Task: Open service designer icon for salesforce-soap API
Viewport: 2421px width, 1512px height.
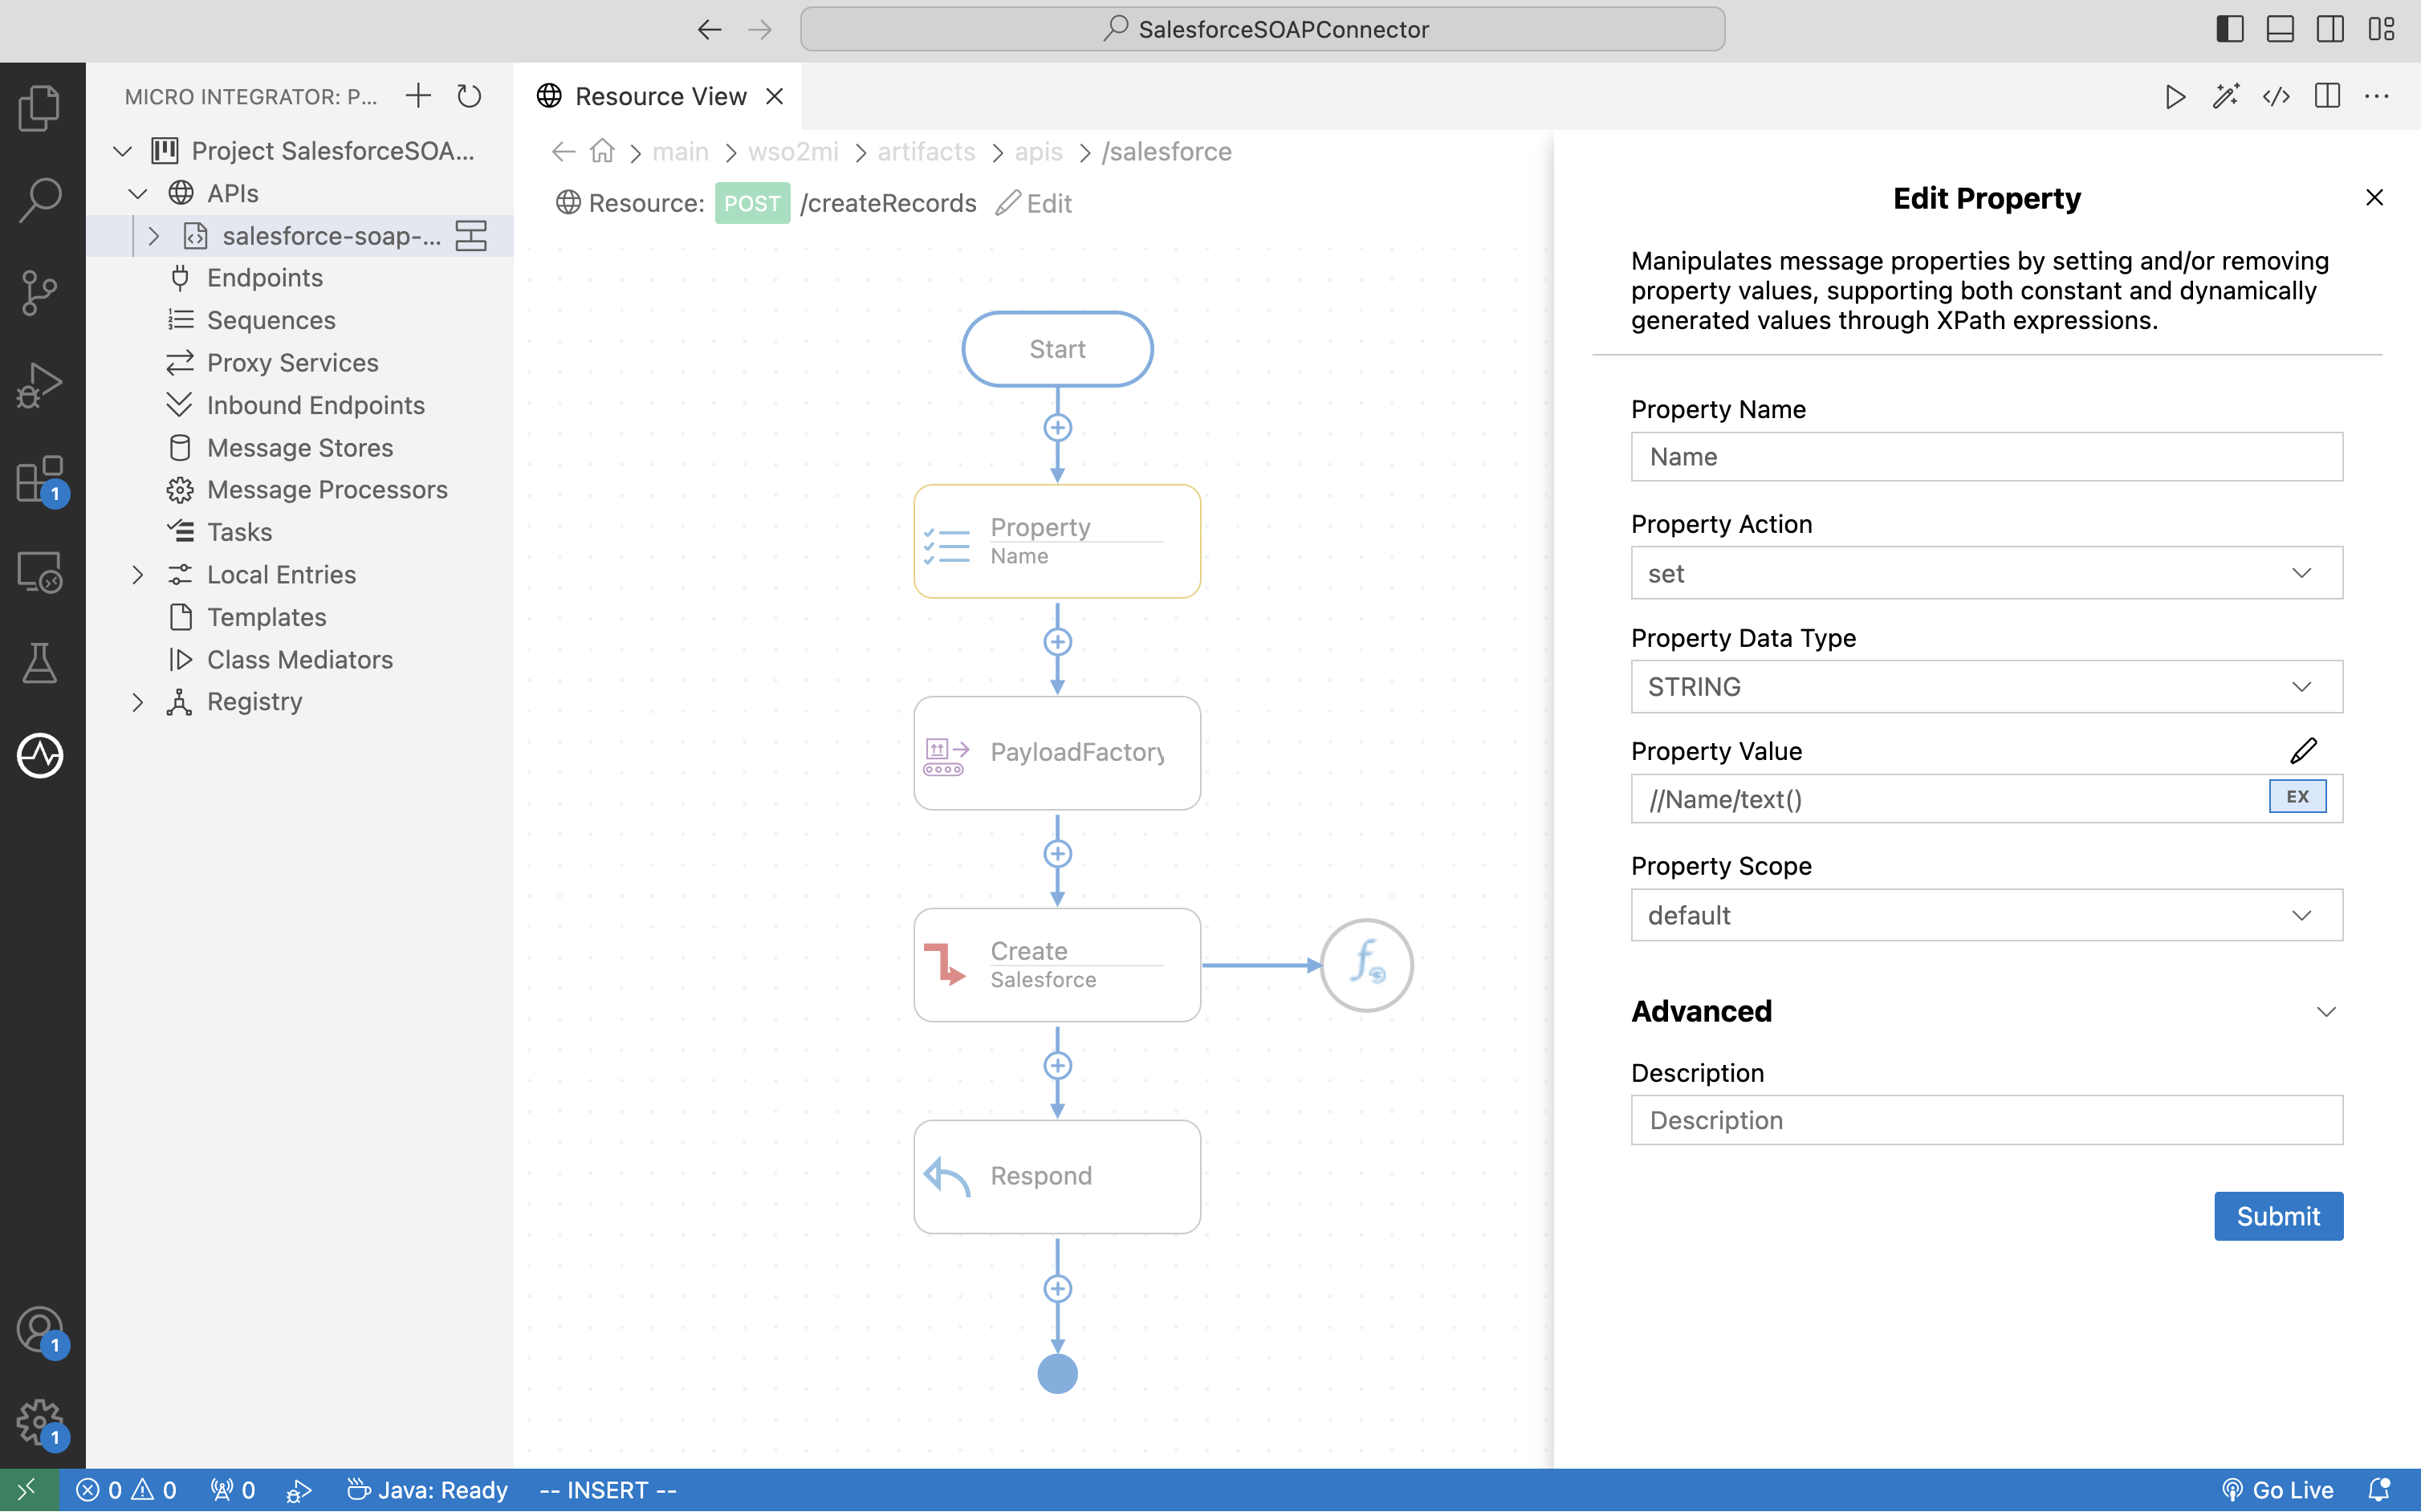Action: [471, 236]
